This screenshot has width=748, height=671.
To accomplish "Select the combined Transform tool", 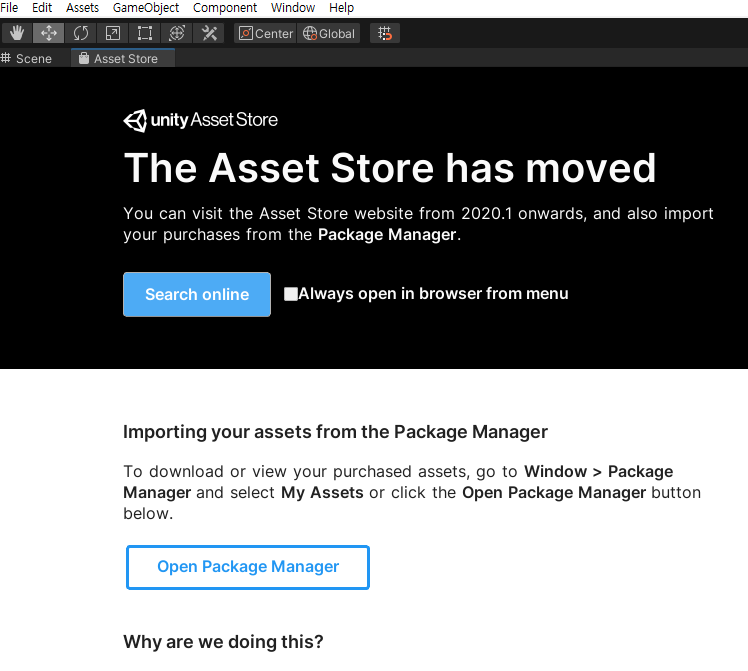I will [x=177, y=33].
